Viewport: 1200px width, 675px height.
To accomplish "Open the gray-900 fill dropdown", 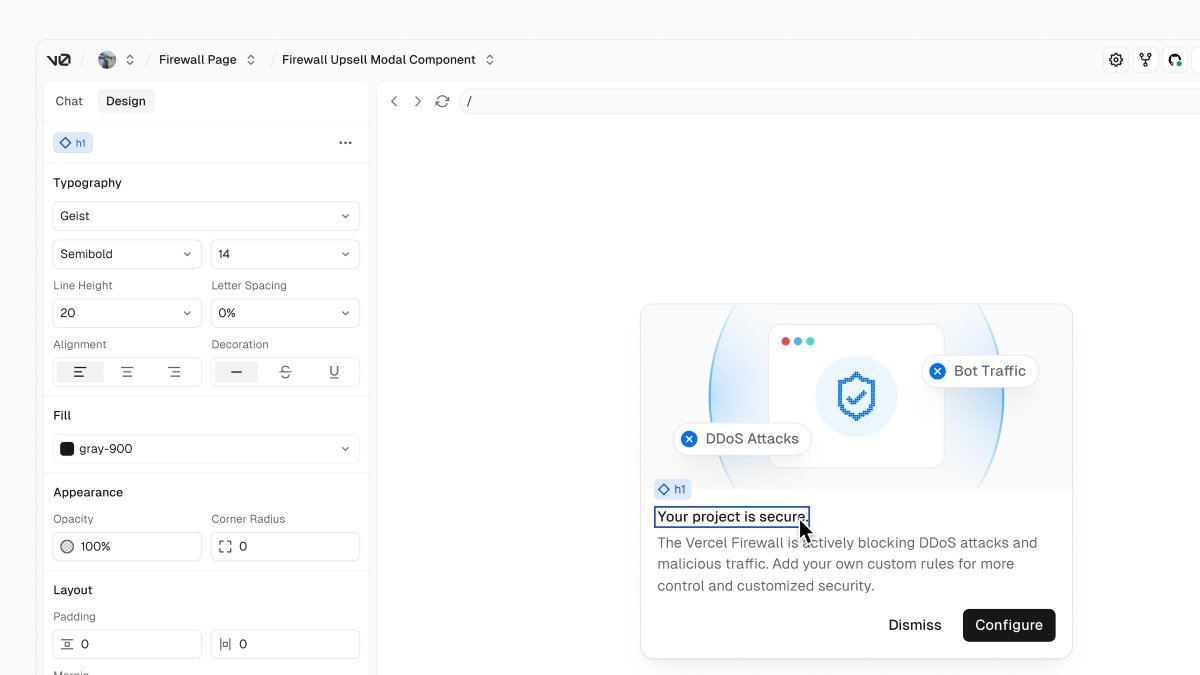I will pyautogui.click(x=206, y=449).
